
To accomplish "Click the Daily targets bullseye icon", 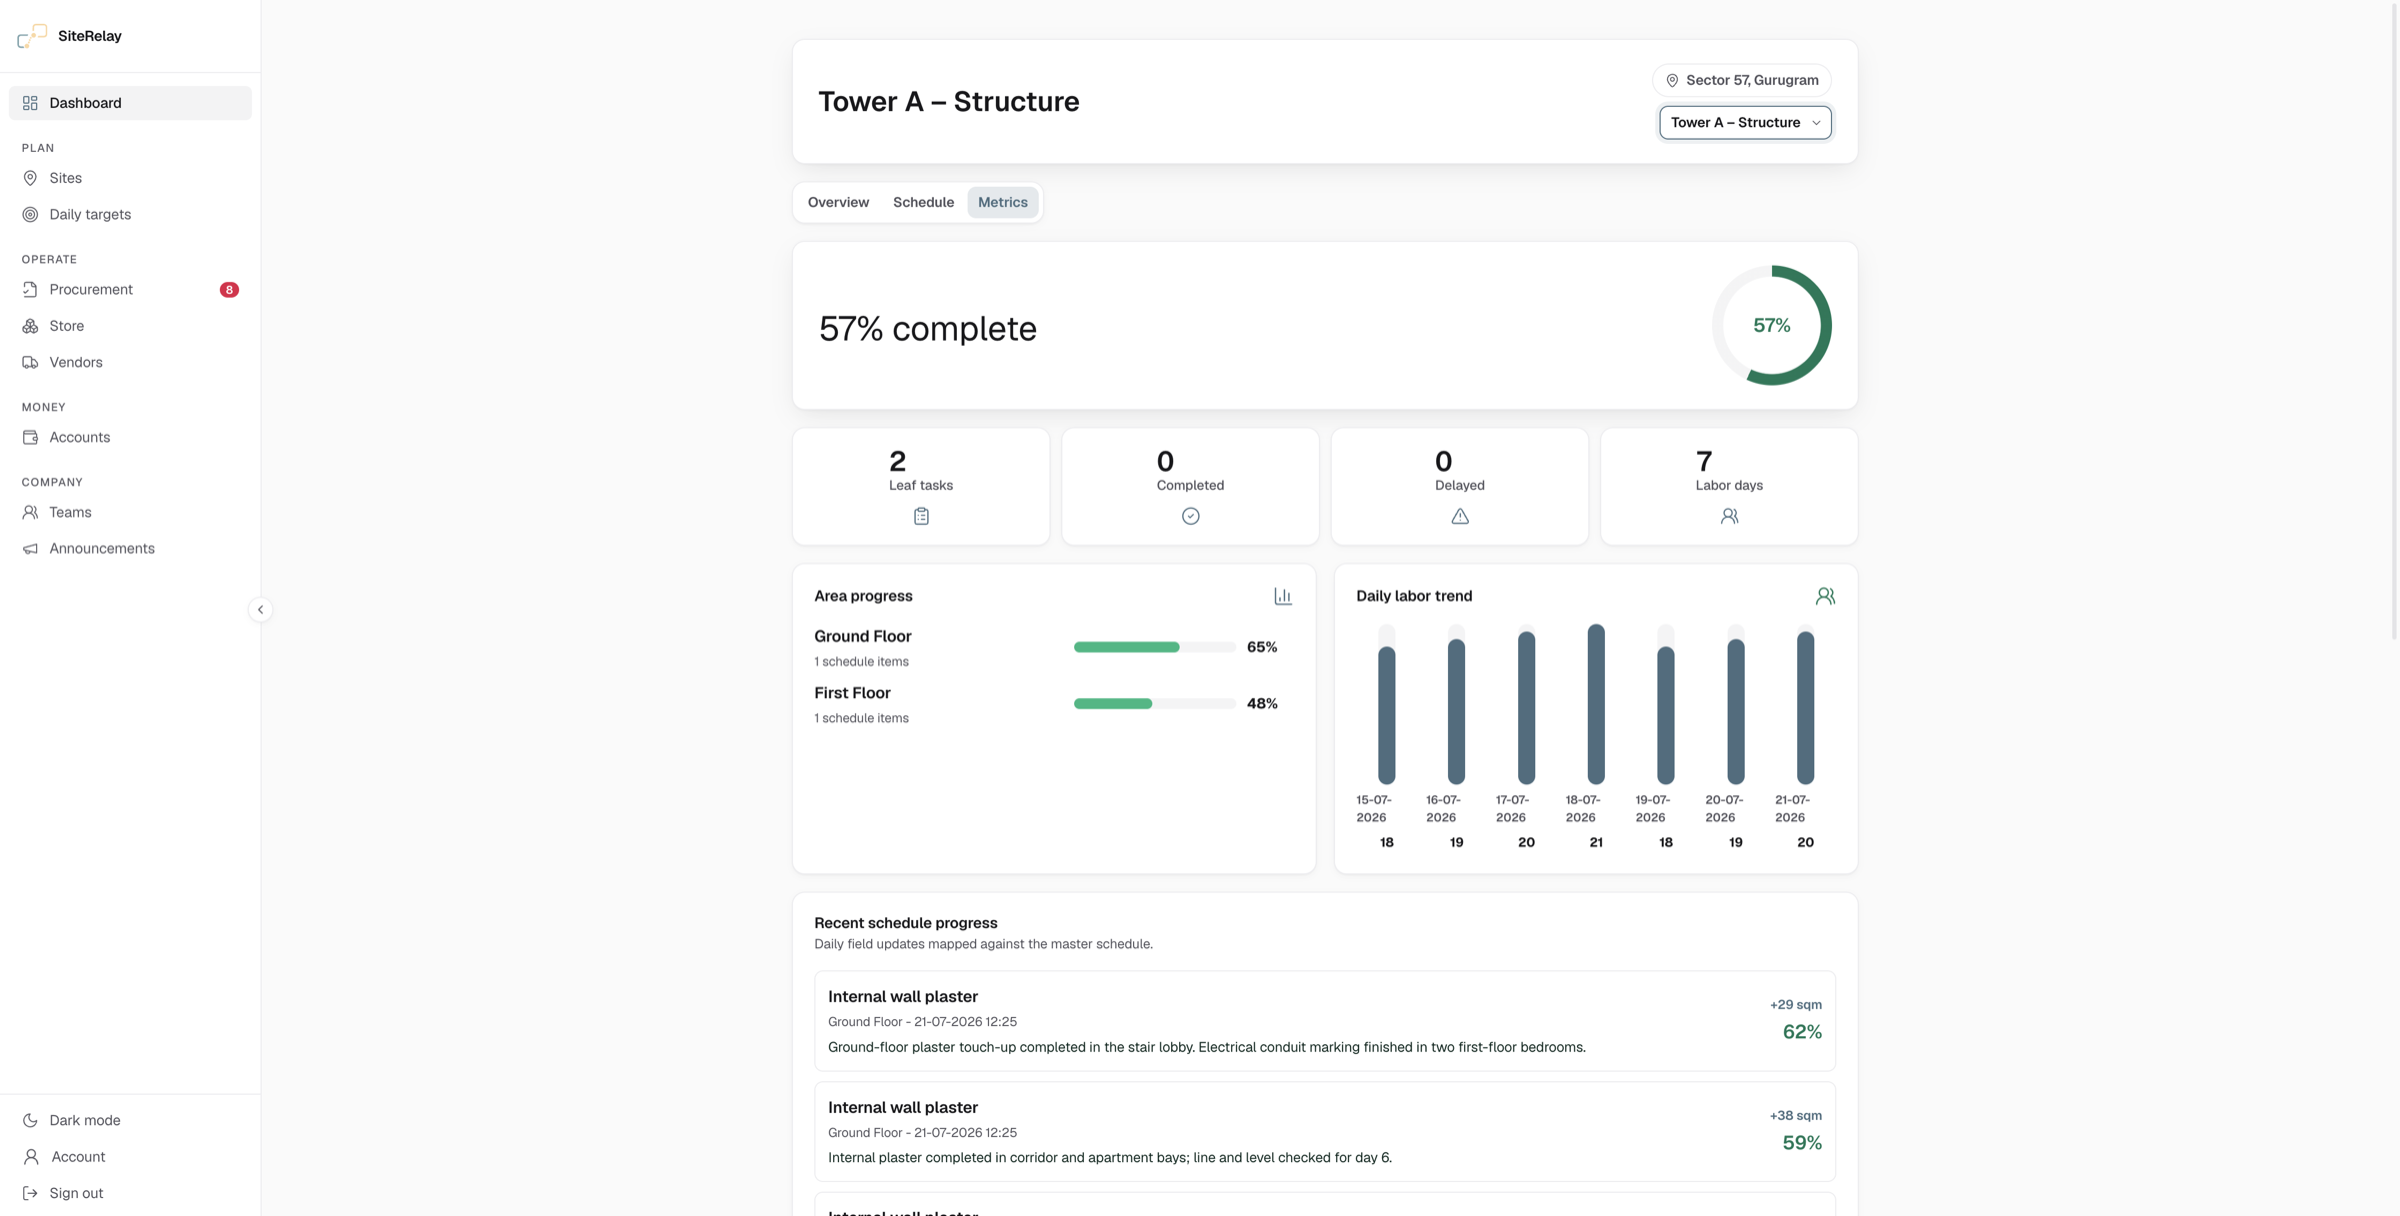I will 30,214.
